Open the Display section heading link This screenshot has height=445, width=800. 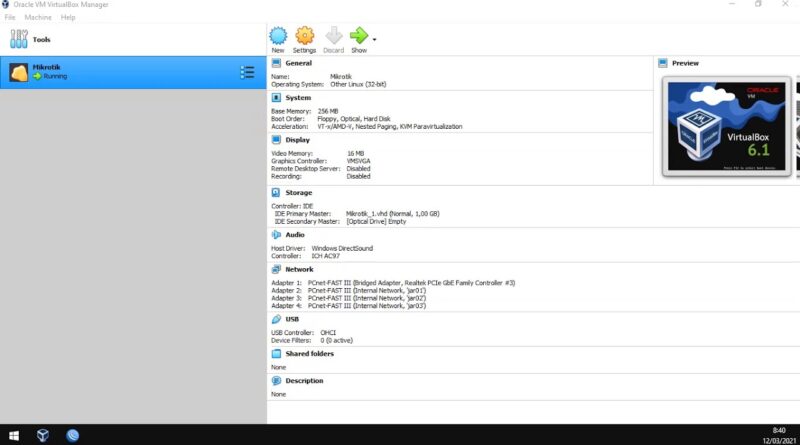(297, 140)
